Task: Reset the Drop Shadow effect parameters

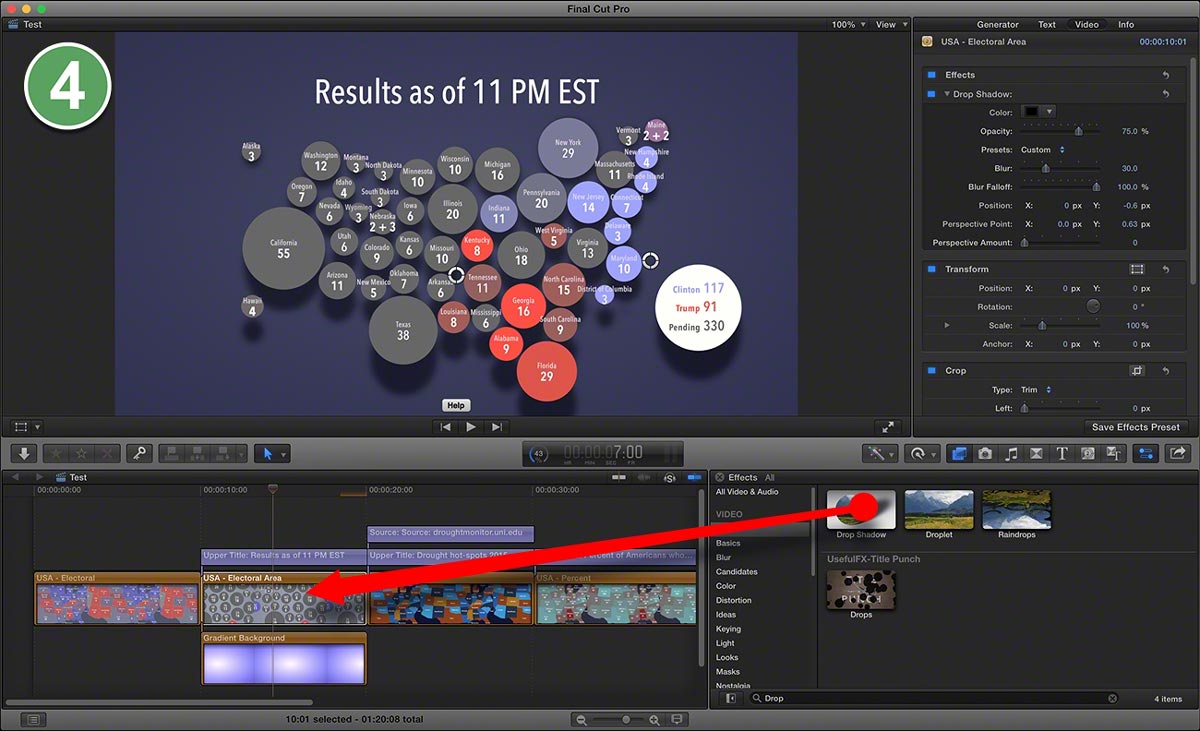Action: (1165, 94)
